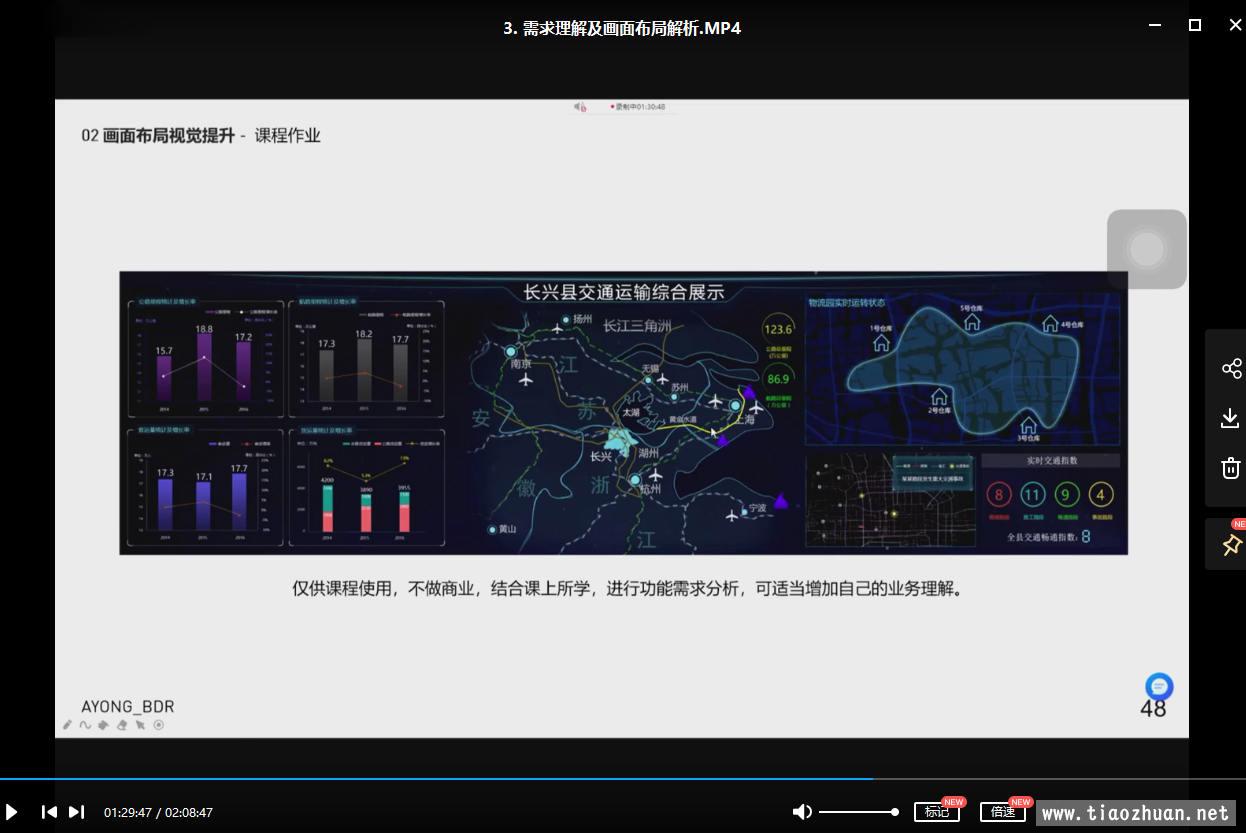Image resolution: width=1246 pixels, height=833 pixels.
Task: Click the red circle number 8 index
Action: (x=998, y=494)
